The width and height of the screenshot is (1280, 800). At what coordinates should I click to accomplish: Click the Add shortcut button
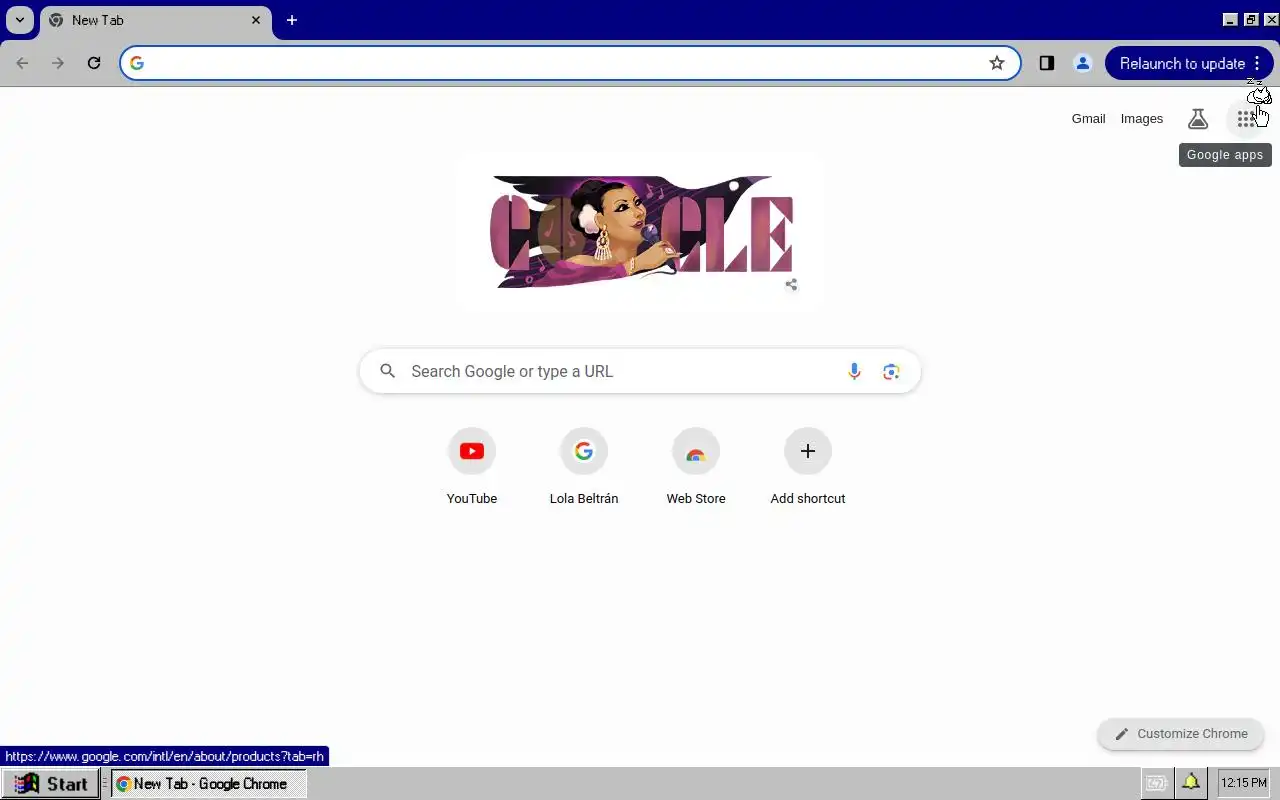pyautogui.click(x=808, y=468)
